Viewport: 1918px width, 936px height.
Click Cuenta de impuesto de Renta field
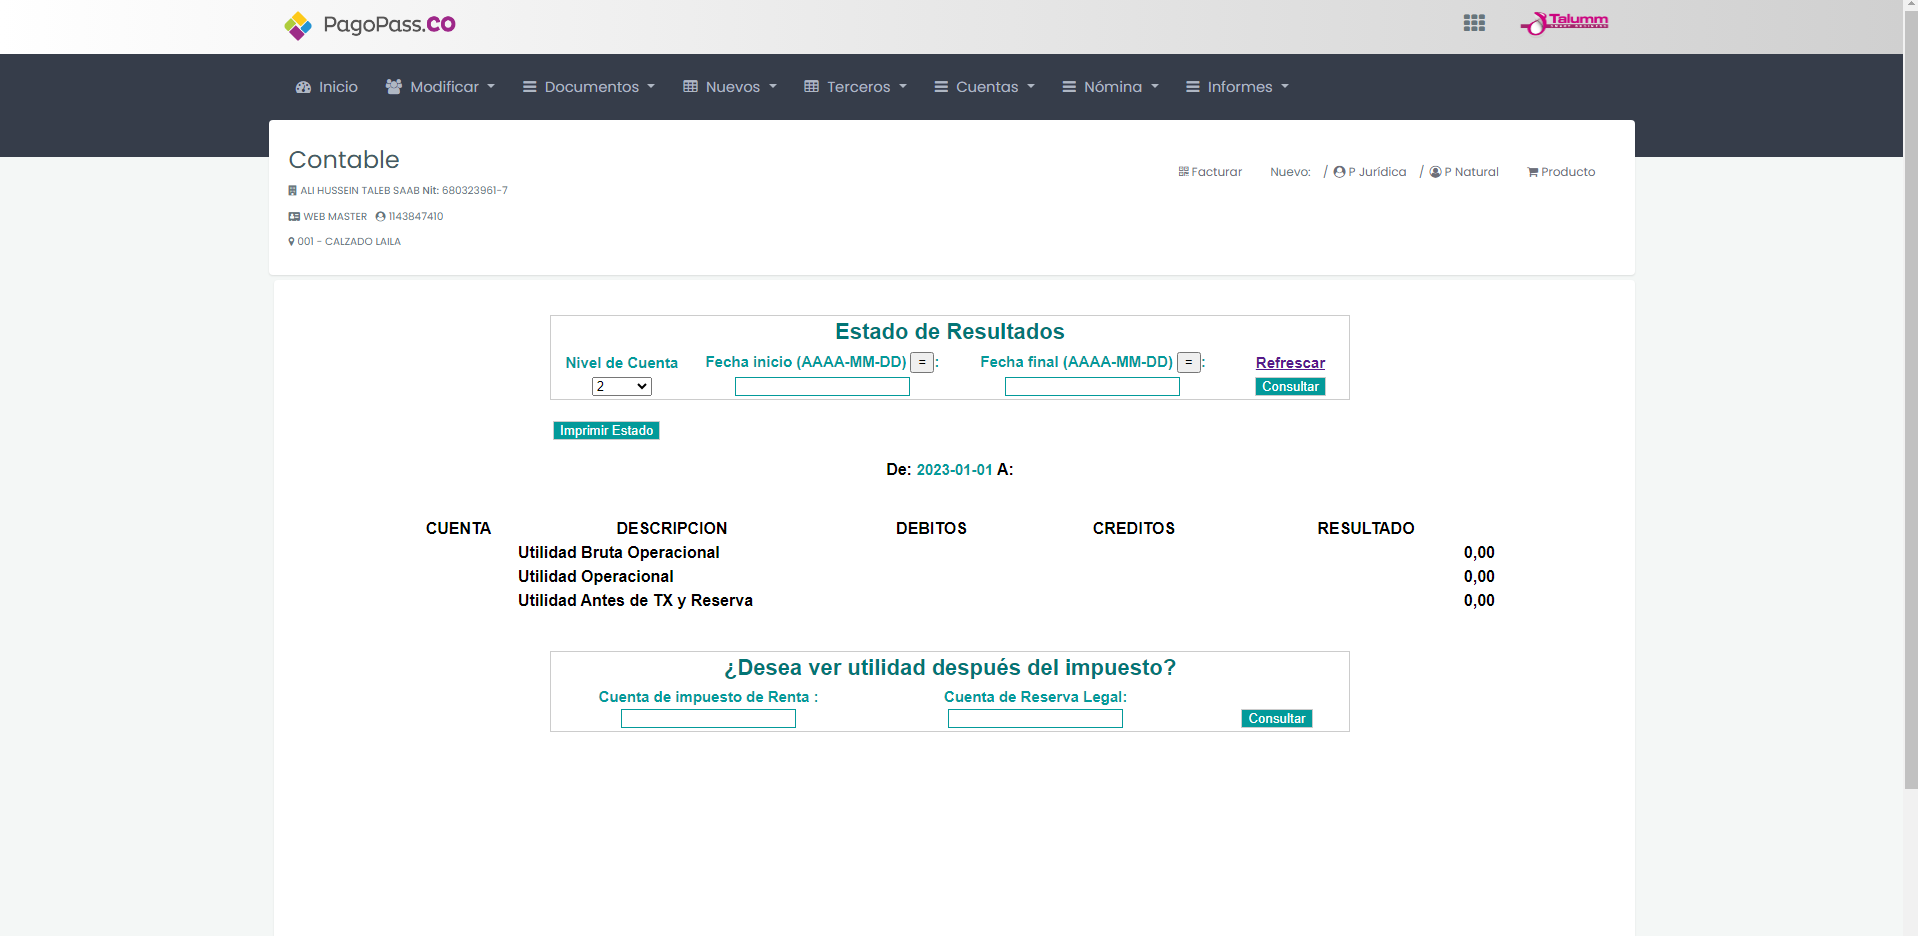coord(708,719)
